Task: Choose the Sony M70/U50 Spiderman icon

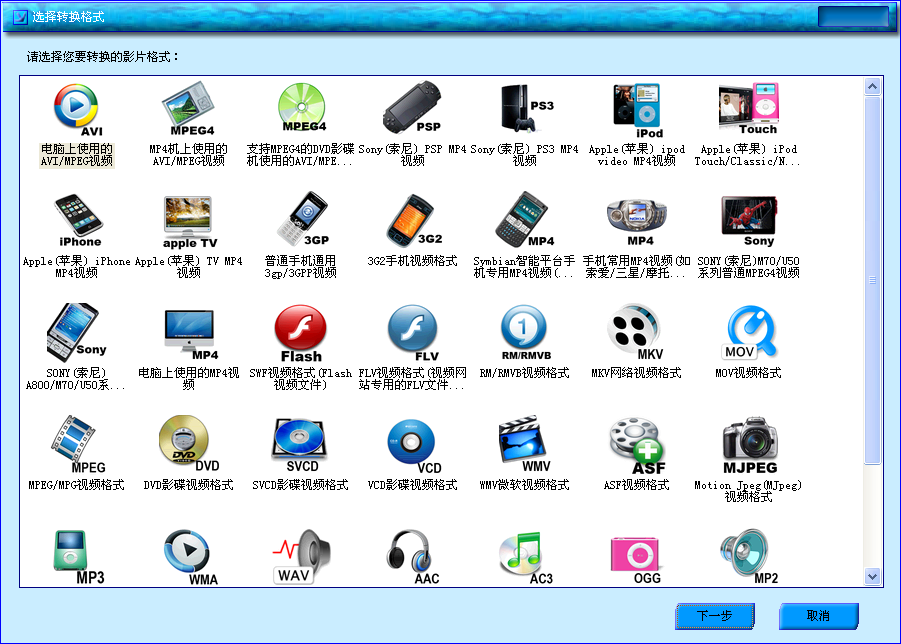Action: point(749,221)
